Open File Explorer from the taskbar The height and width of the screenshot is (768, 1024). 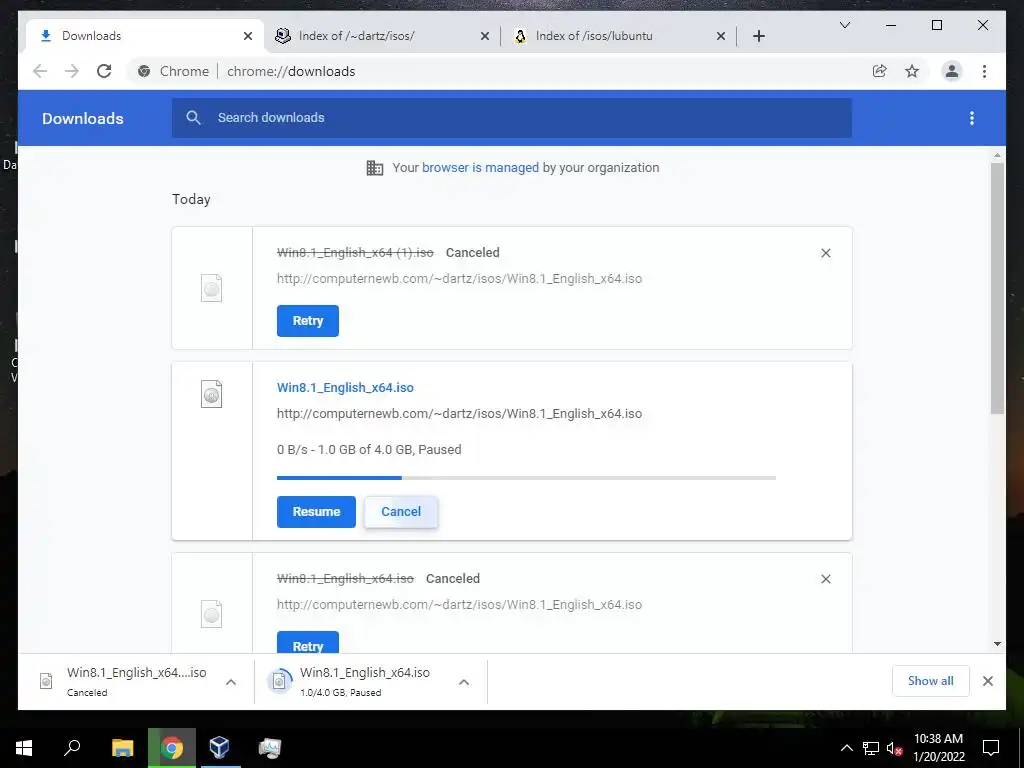pyautogui.click(x=122, y=748)
